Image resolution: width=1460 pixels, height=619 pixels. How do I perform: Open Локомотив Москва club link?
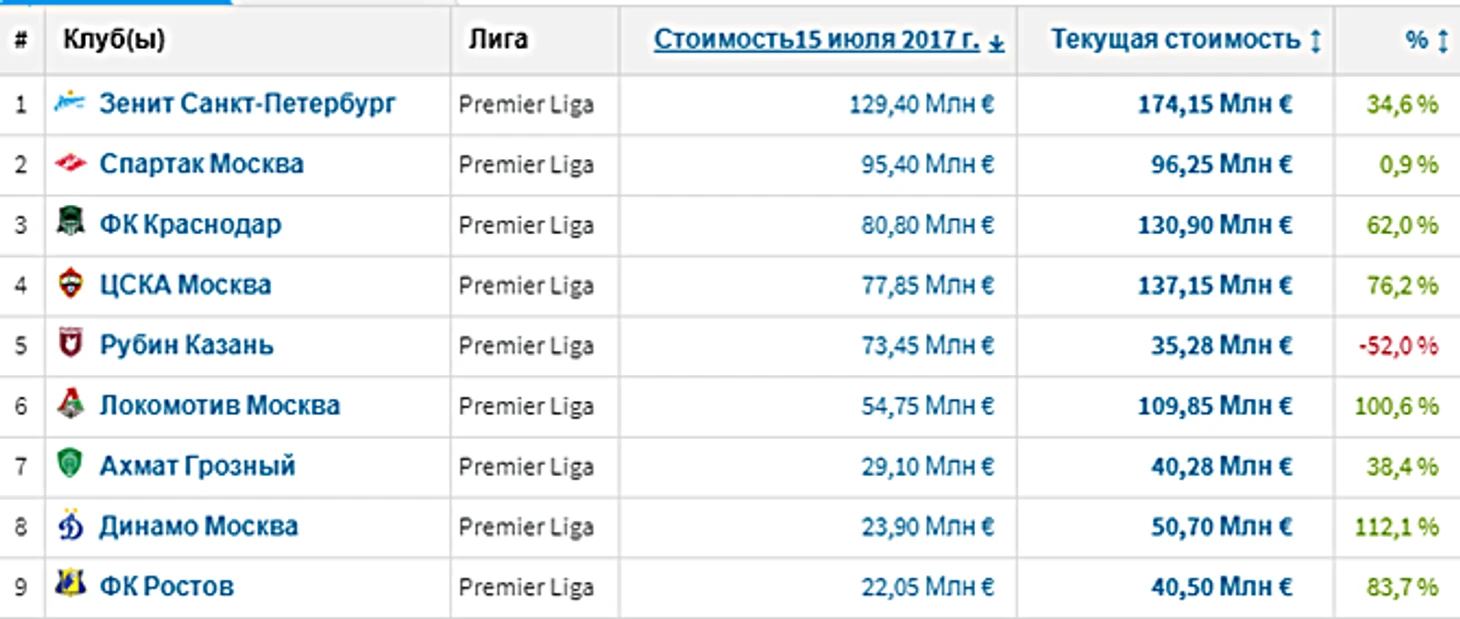click(219, 405)
